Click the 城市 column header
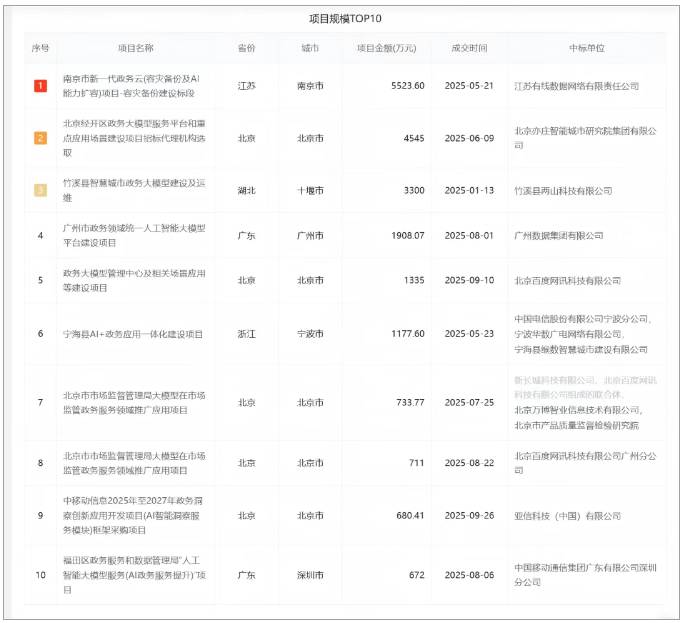Image resolution: width=684 pixels, height=623 pixels. 310,48
